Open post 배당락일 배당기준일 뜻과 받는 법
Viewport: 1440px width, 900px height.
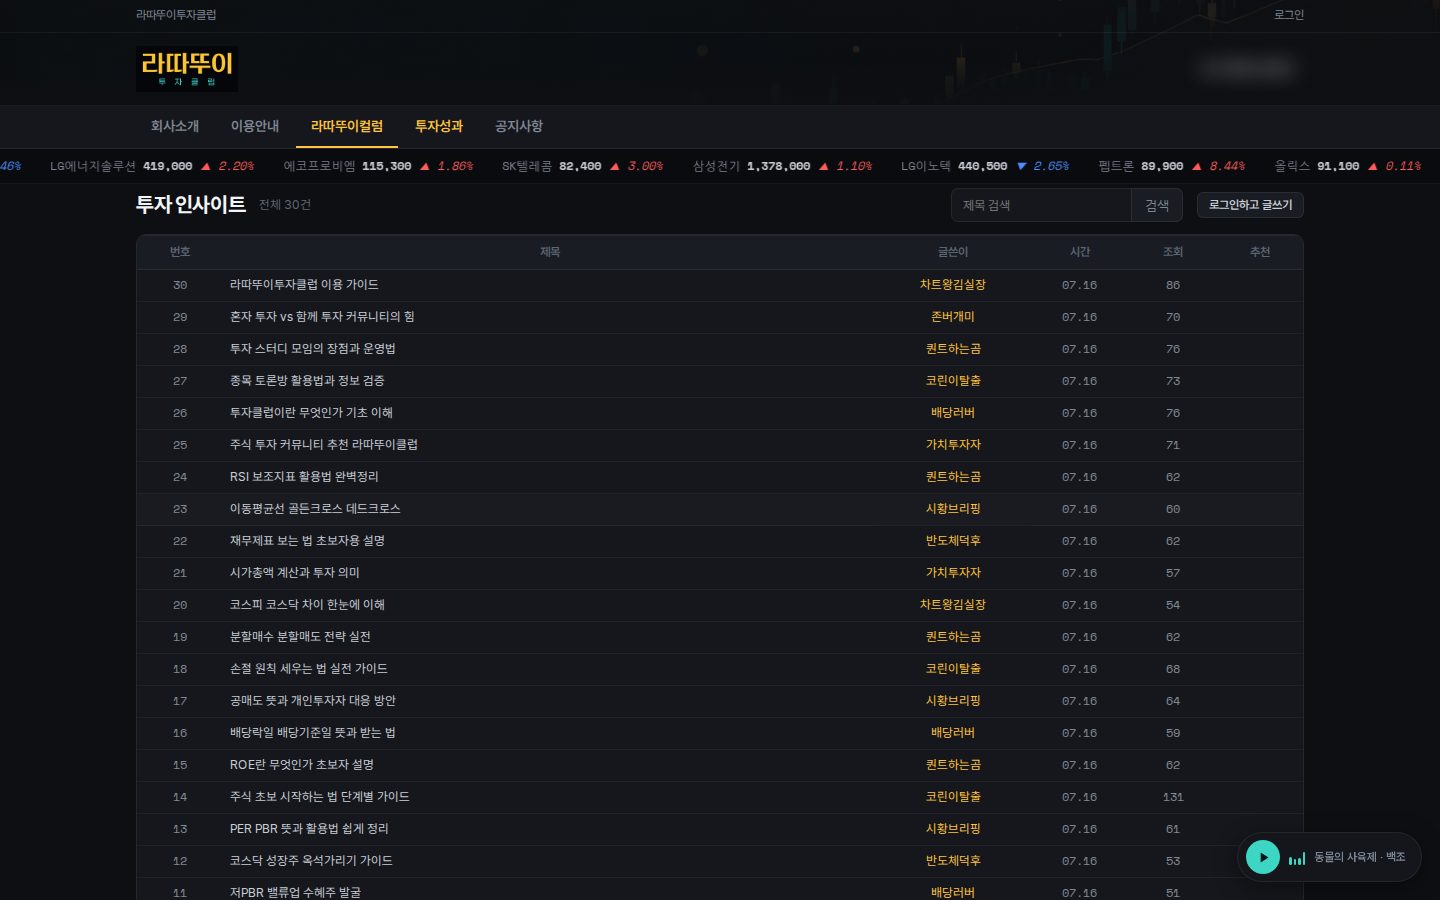(313, 733)
